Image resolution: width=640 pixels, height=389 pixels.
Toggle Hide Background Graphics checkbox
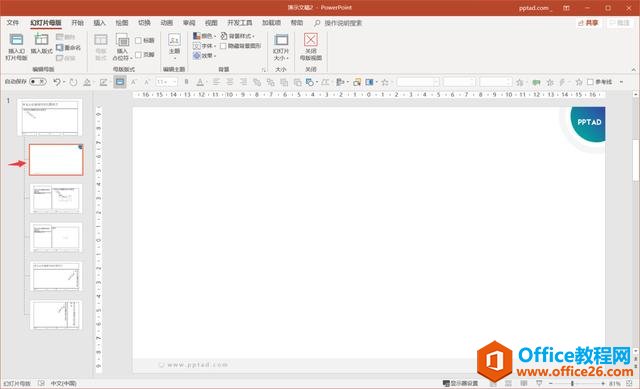[x=223, y=46]
